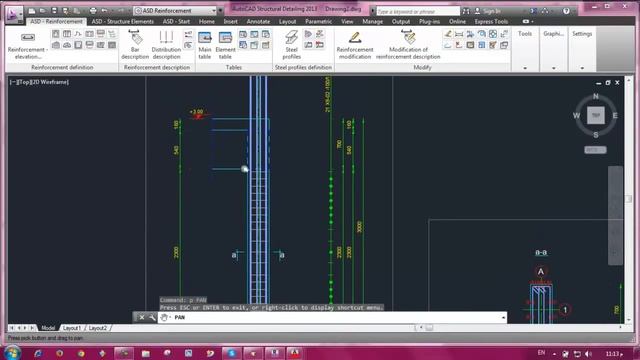This screenshot has width=640, height=360.
Task: Open the Insert ribbon tab
Action: pyautogui.click(x=231, y=21)
